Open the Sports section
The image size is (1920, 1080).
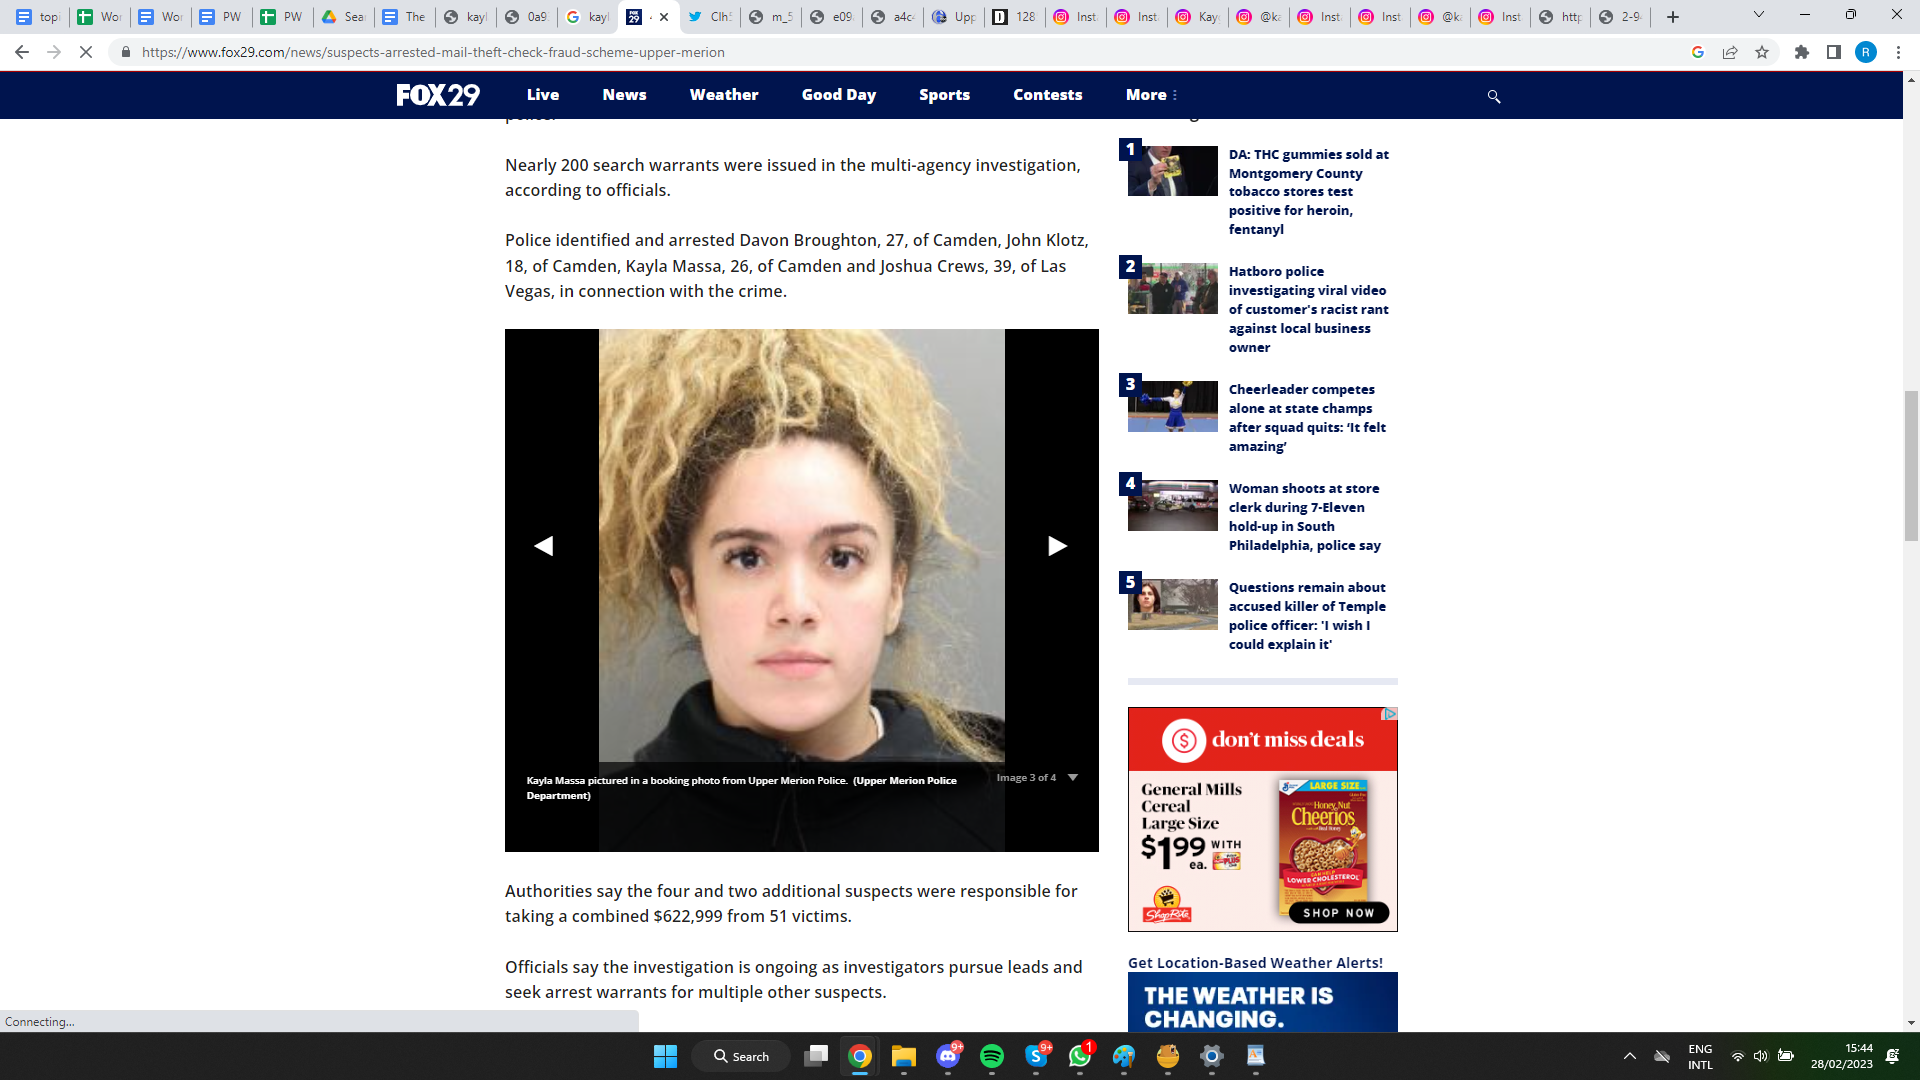pyautogui.click(x=945, y=95)
